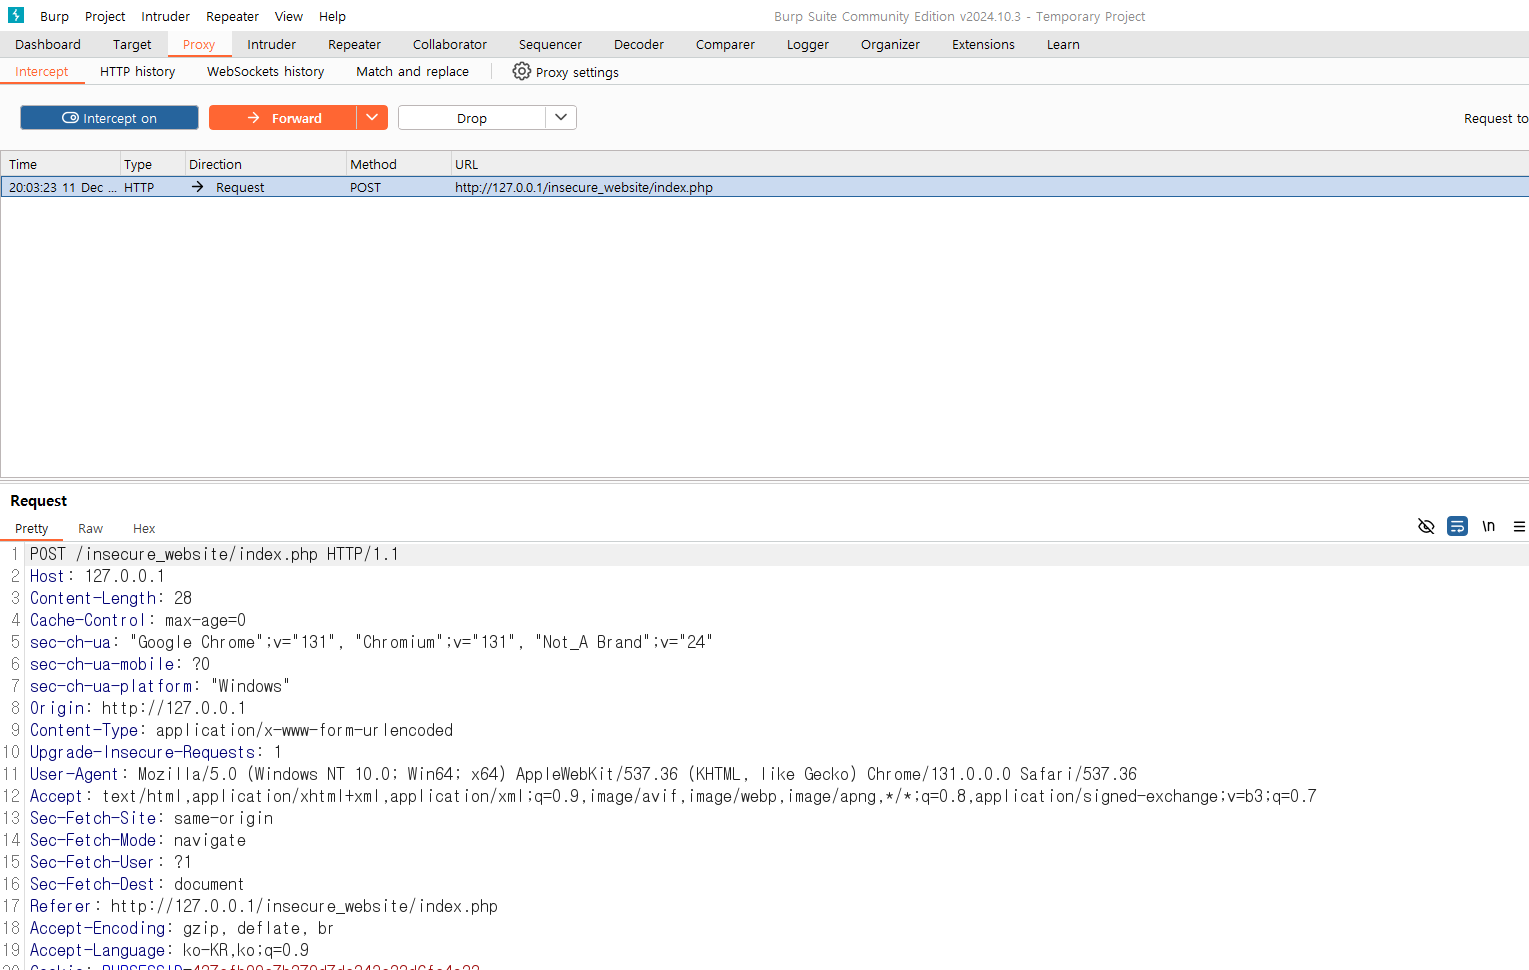Select the intercepted POST index.php request row
This screenshot has width=1529, height=970.
[765, 187]
